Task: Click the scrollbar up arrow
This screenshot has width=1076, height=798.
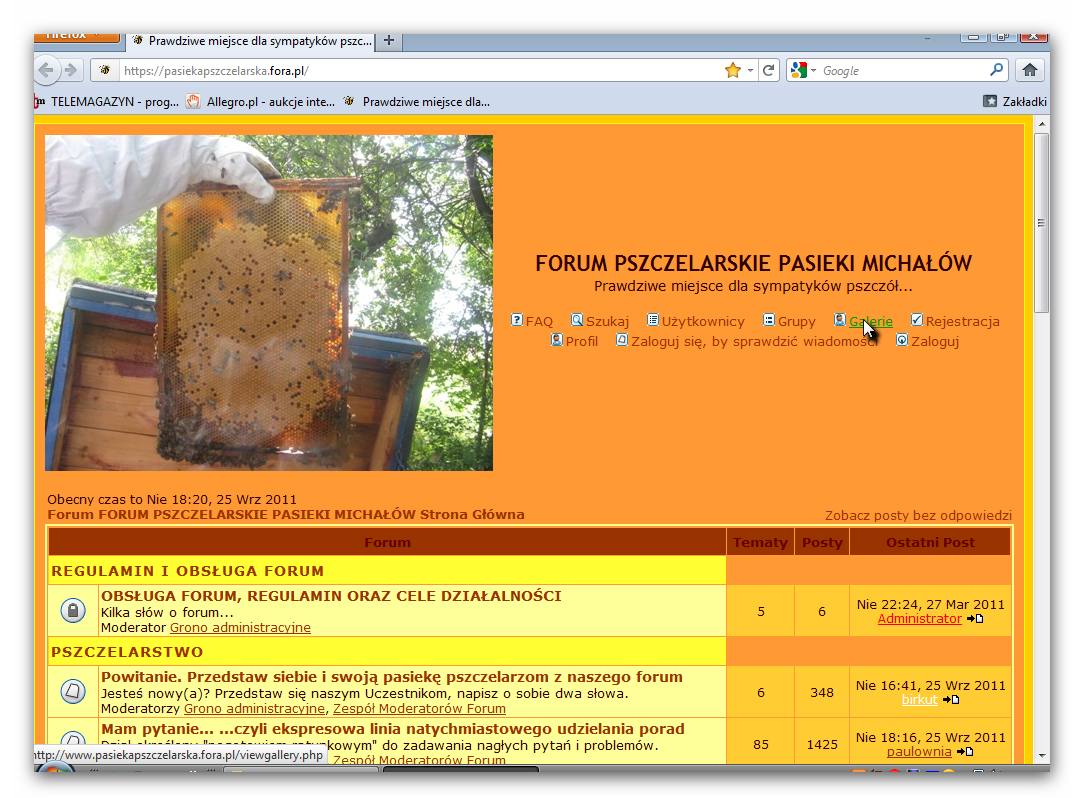Action: click(x=1042, y=124)
